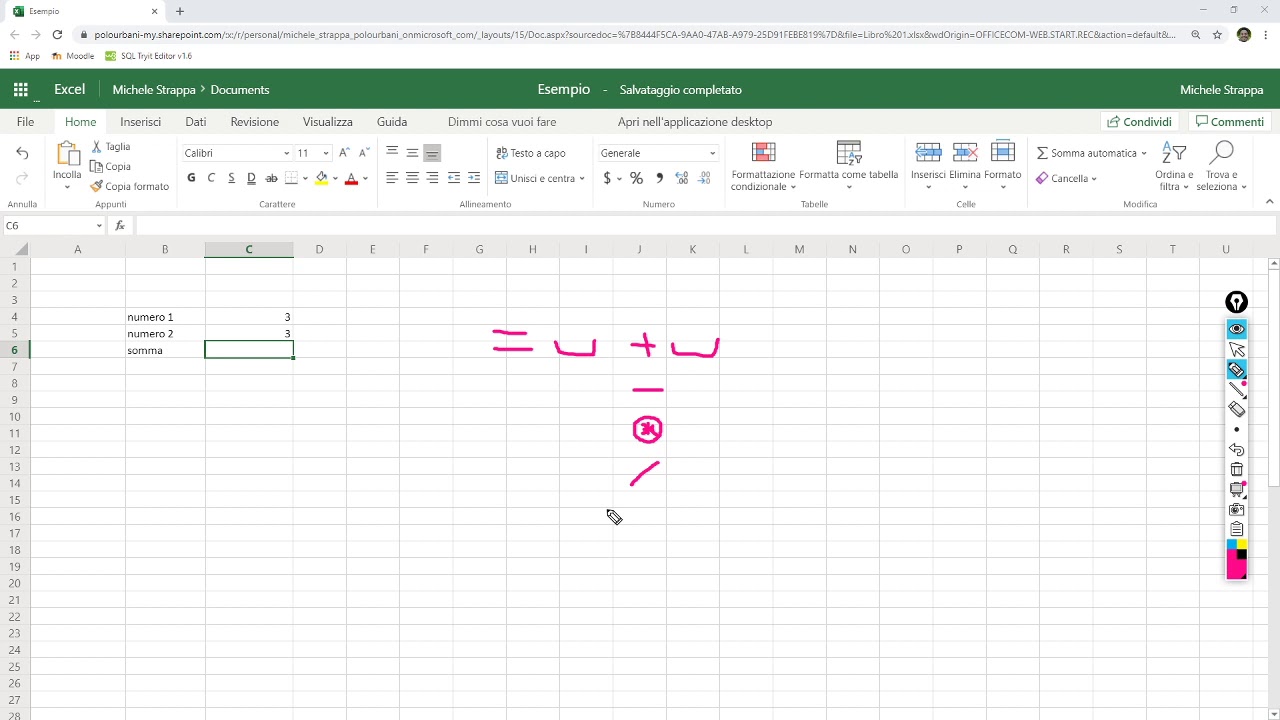Select the eraser tool in annotation toolbar
Viewport: 1280px width, 720px height.
pyautogui.click(x=1237, y=409)
